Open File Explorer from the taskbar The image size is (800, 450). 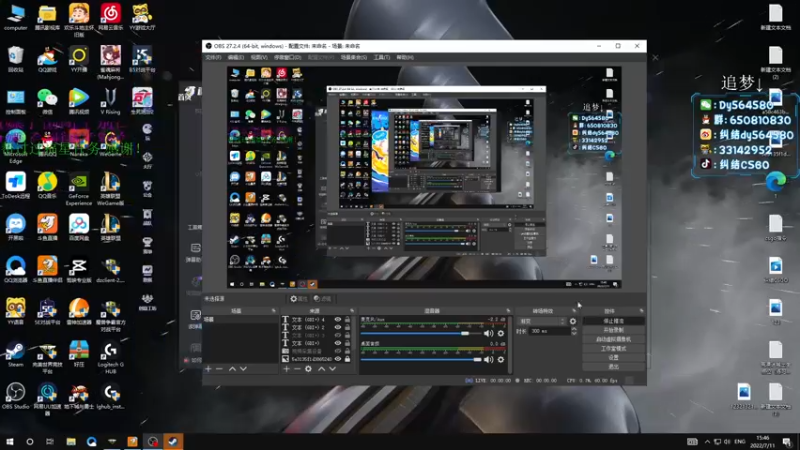click(x=71, y=442)
